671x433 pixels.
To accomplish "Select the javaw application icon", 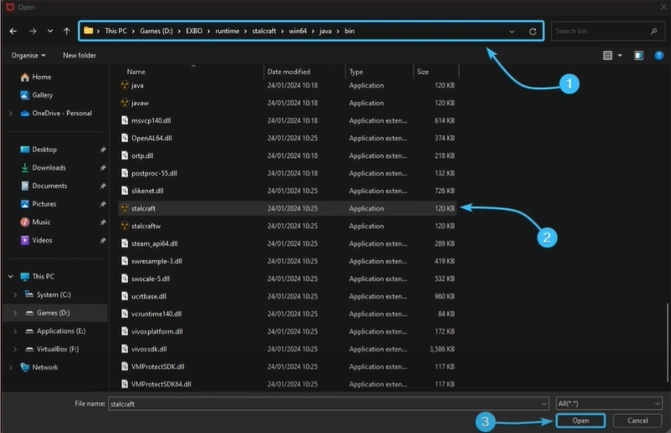I will [125, 103].
